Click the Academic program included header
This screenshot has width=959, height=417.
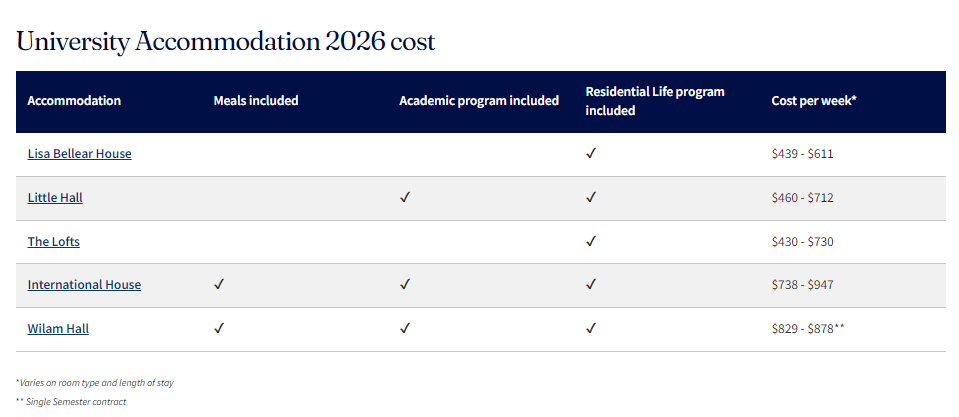coord(478,101)
